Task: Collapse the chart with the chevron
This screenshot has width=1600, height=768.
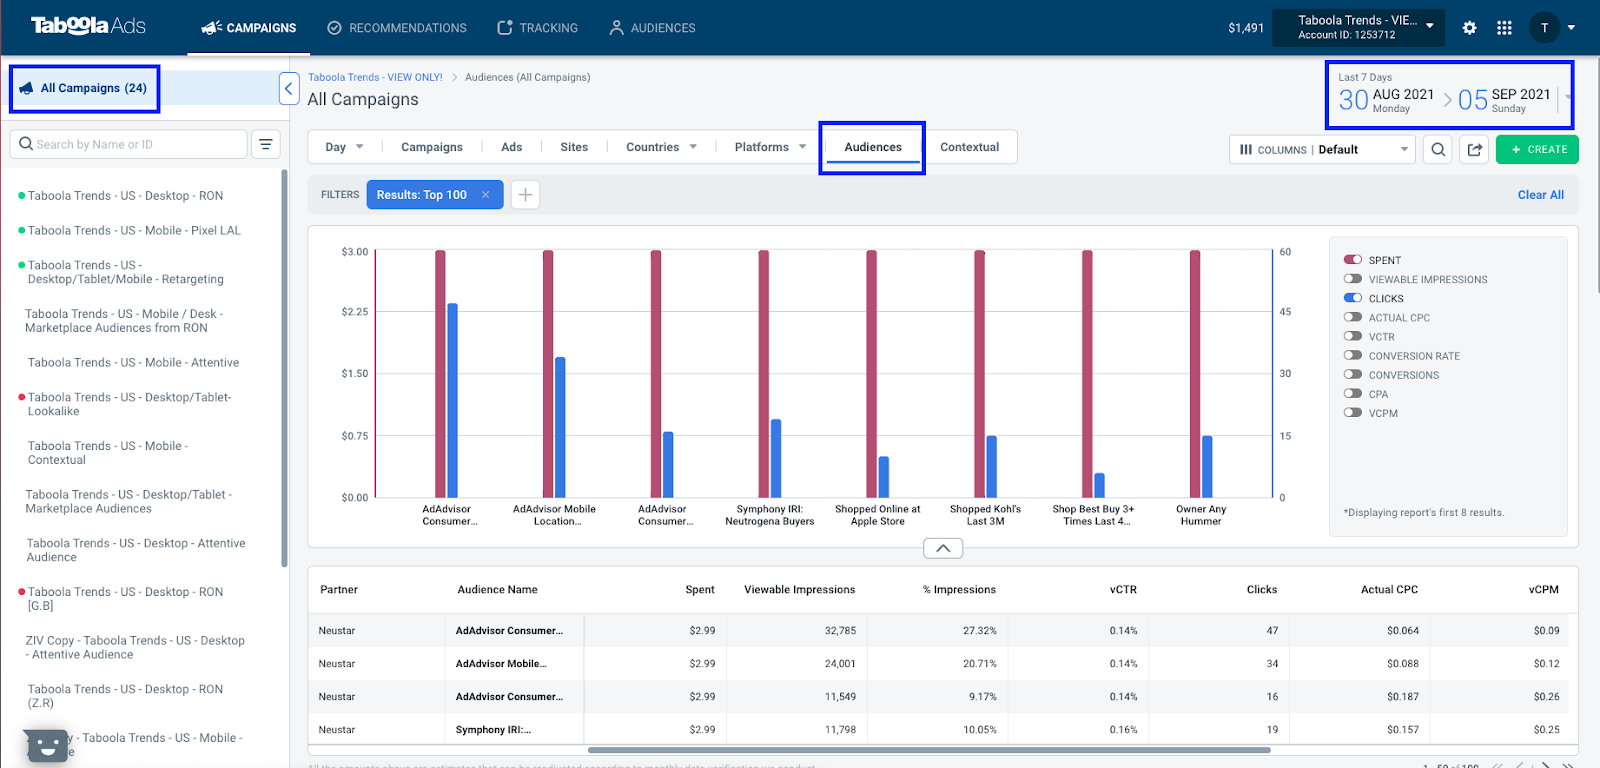Action: [x=943, y=548]
